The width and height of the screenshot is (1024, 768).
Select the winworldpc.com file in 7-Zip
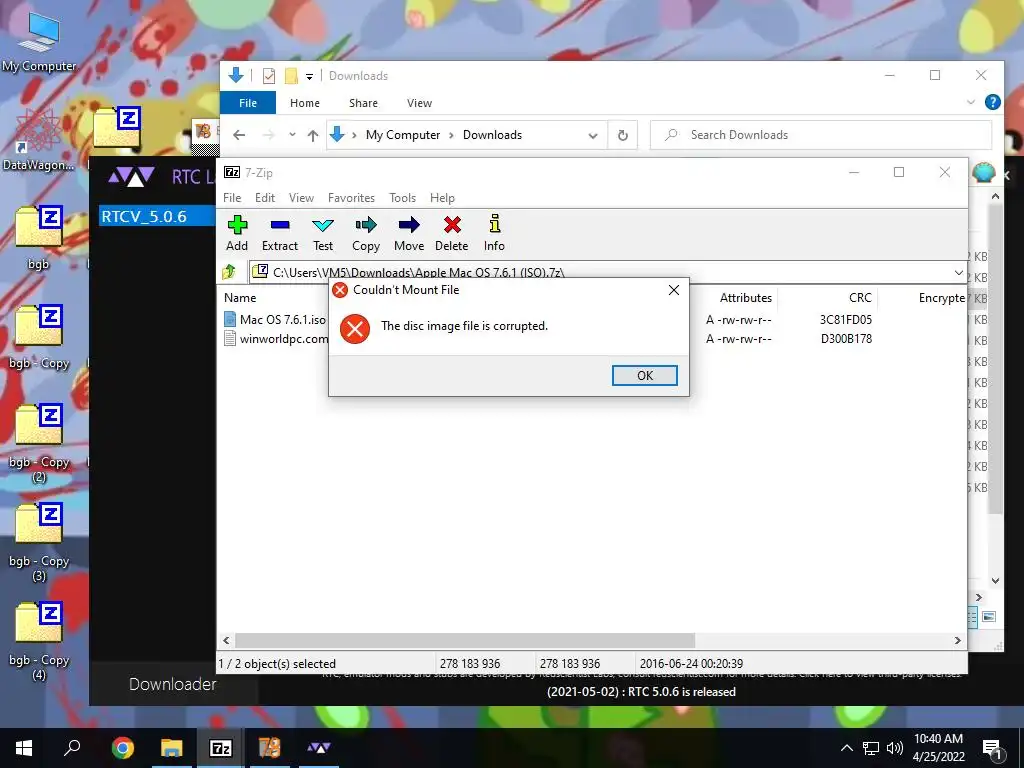tap(276, 338)
